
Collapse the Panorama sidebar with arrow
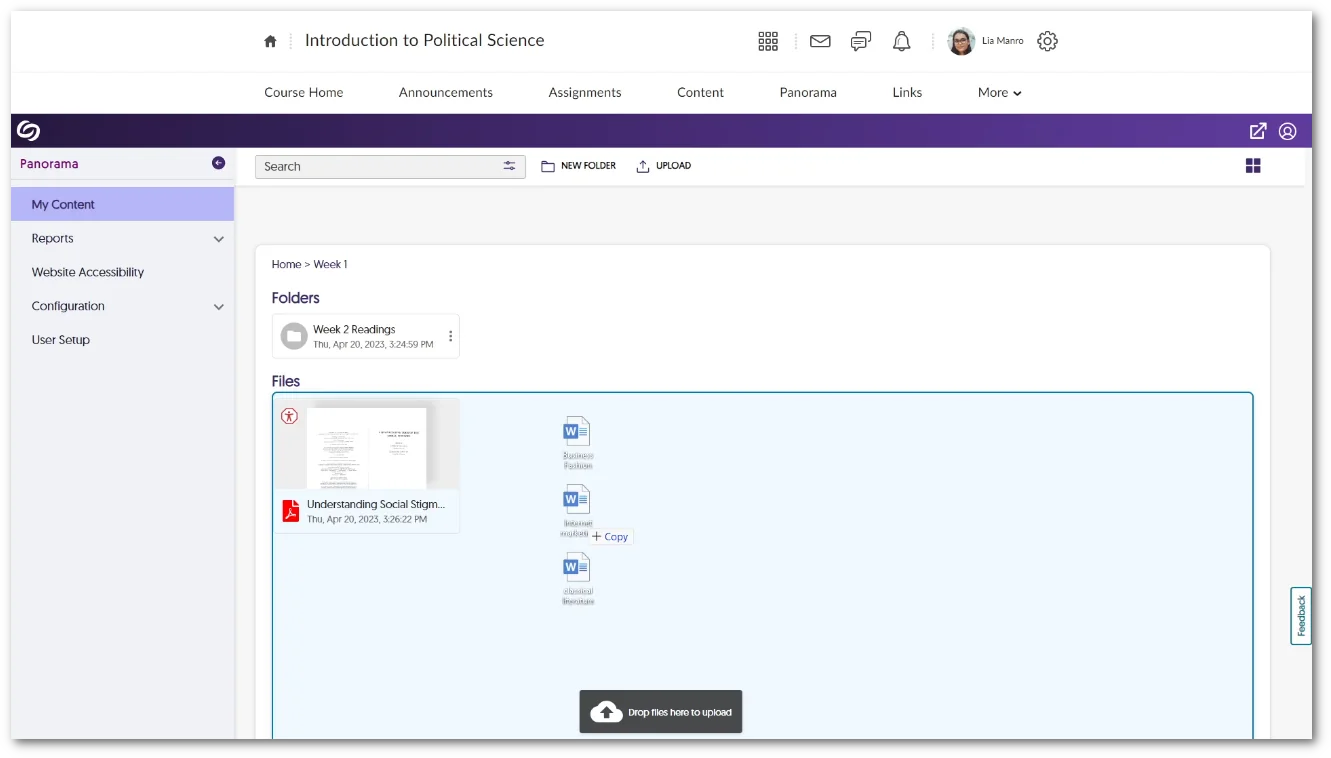(x=218, y=163)
